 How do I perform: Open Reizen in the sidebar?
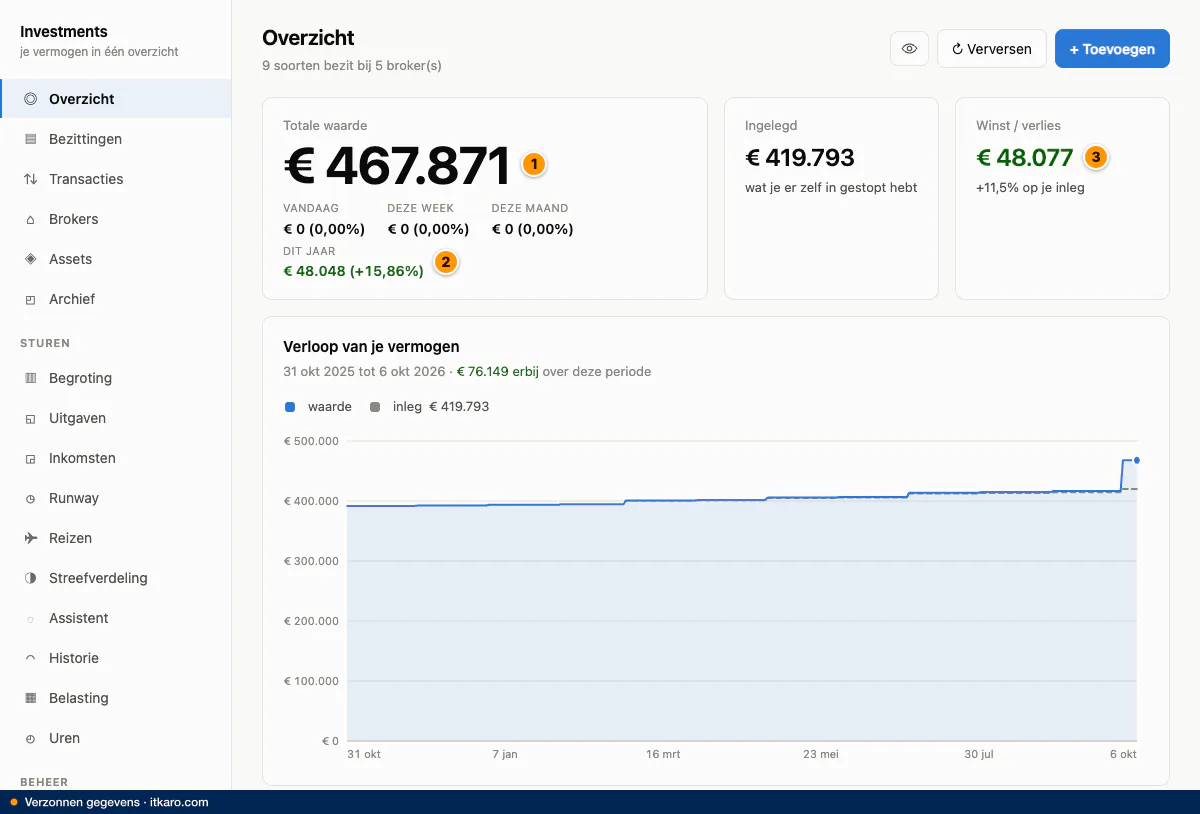coord(116,538)
